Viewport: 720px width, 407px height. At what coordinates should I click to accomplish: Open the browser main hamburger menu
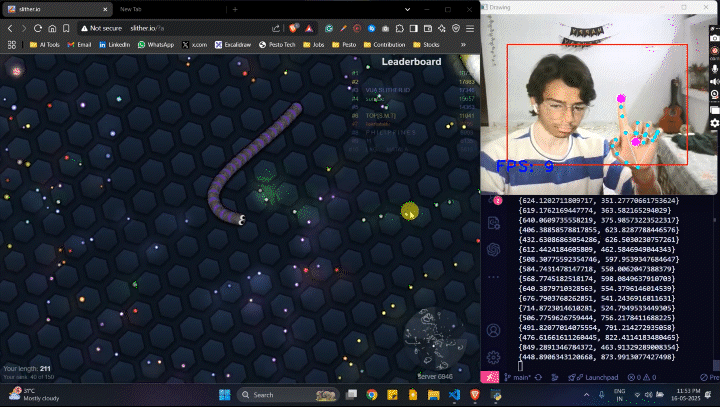coord(470,28)
